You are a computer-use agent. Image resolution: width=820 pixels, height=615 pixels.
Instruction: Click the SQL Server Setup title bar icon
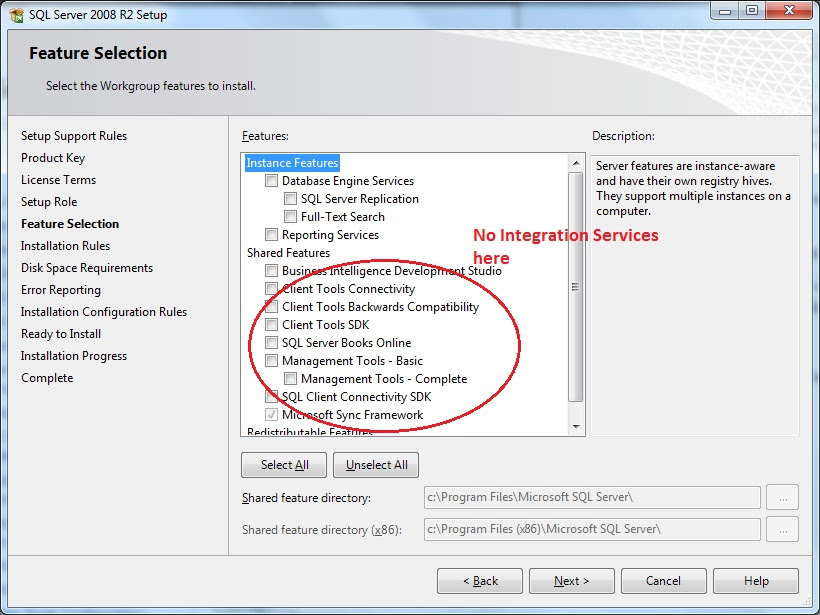point(17,15)
